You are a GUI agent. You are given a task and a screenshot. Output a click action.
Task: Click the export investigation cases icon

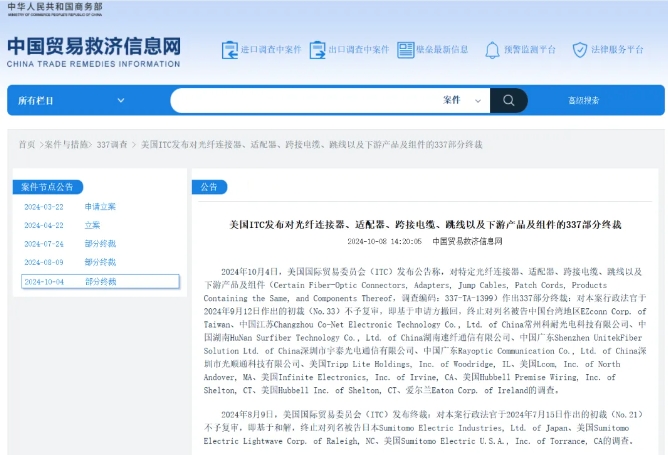pos(317,50)
